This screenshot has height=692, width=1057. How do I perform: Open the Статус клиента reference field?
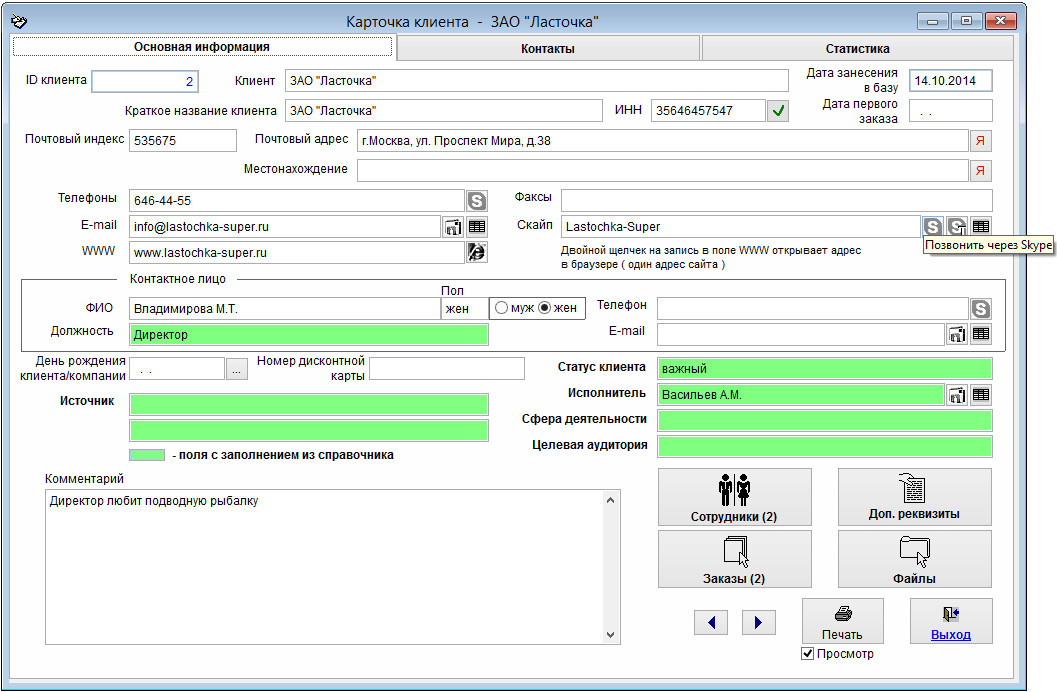point(824,369)
